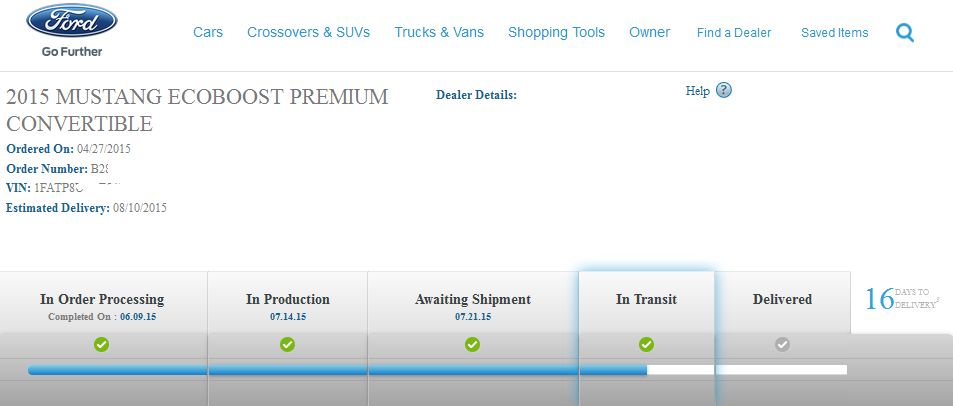Click the Ford oval logo
953x406 pixels.
(72, 21)
